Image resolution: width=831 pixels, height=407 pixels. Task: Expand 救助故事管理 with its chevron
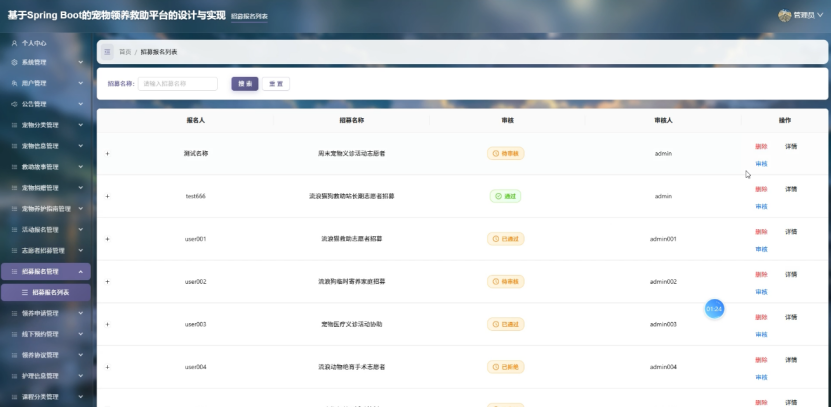[x=81, y=167]
